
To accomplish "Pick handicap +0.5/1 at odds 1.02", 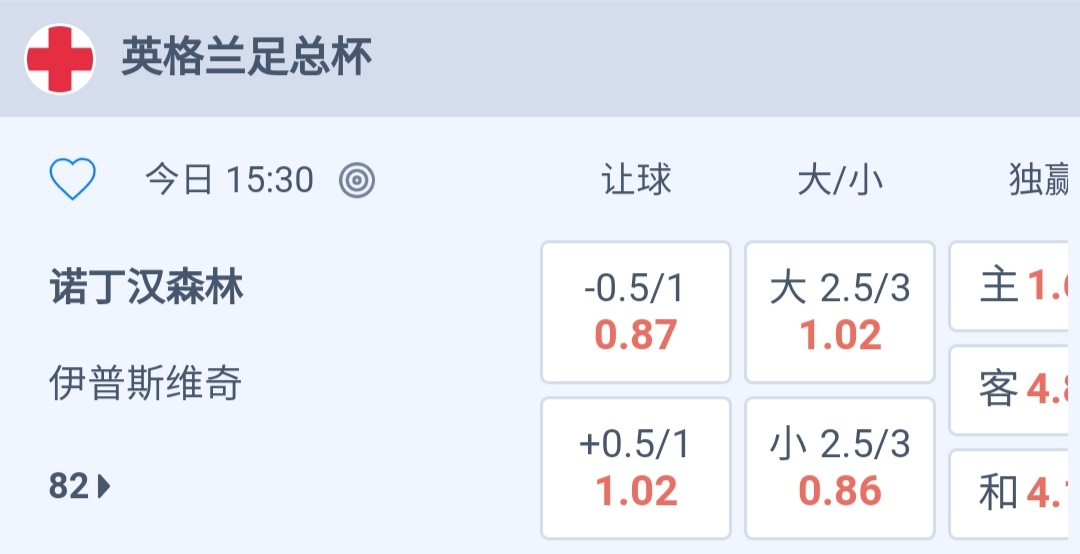I will coord(636,468).
